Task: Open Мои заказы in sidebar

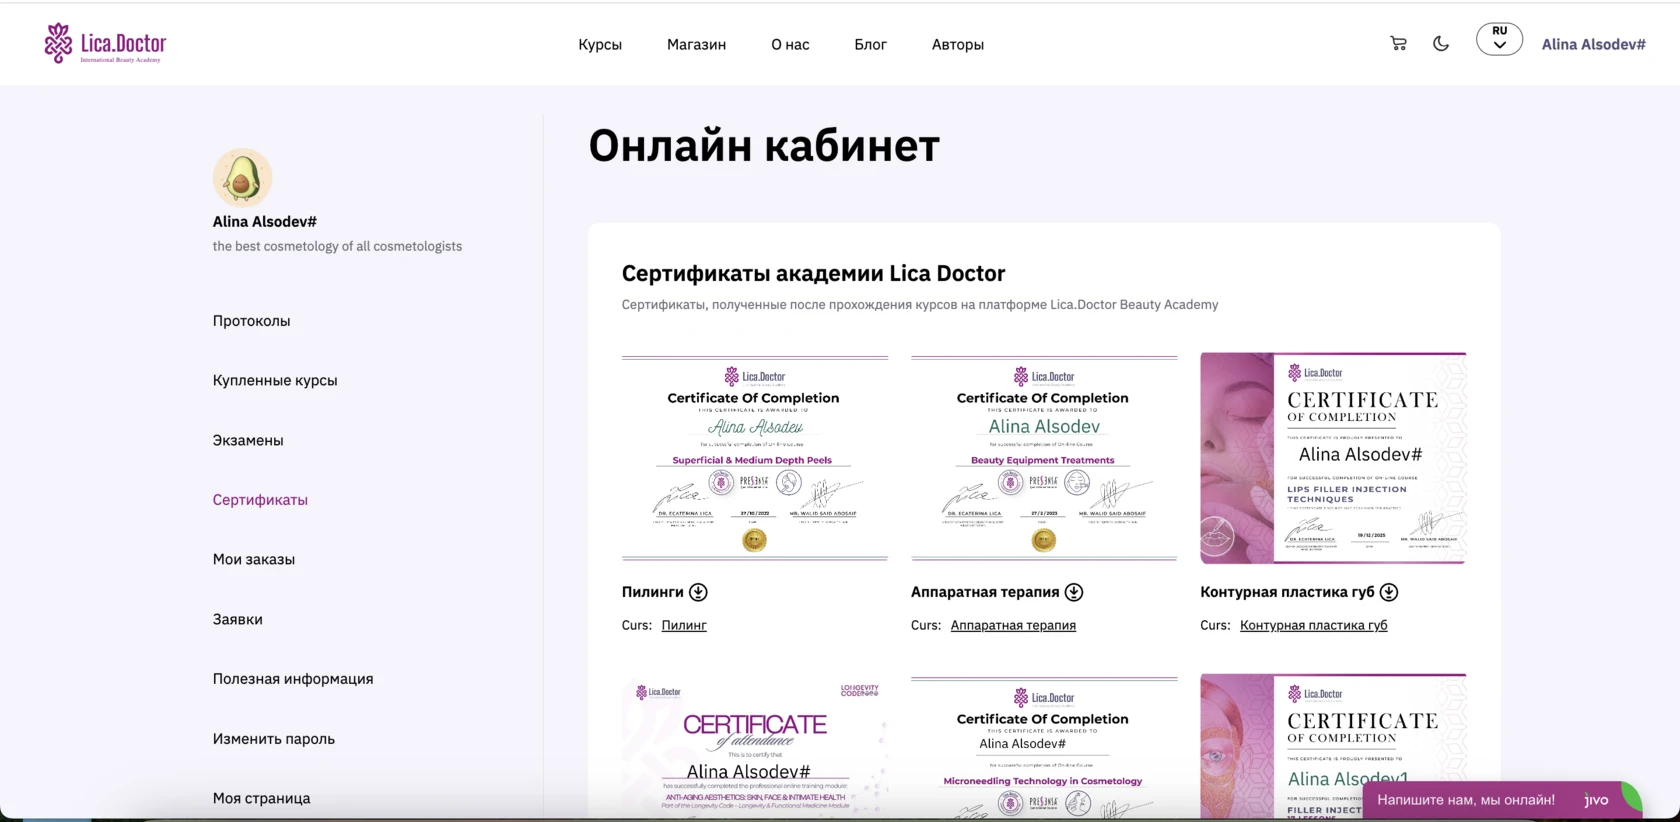Action: tap(253, 559)
